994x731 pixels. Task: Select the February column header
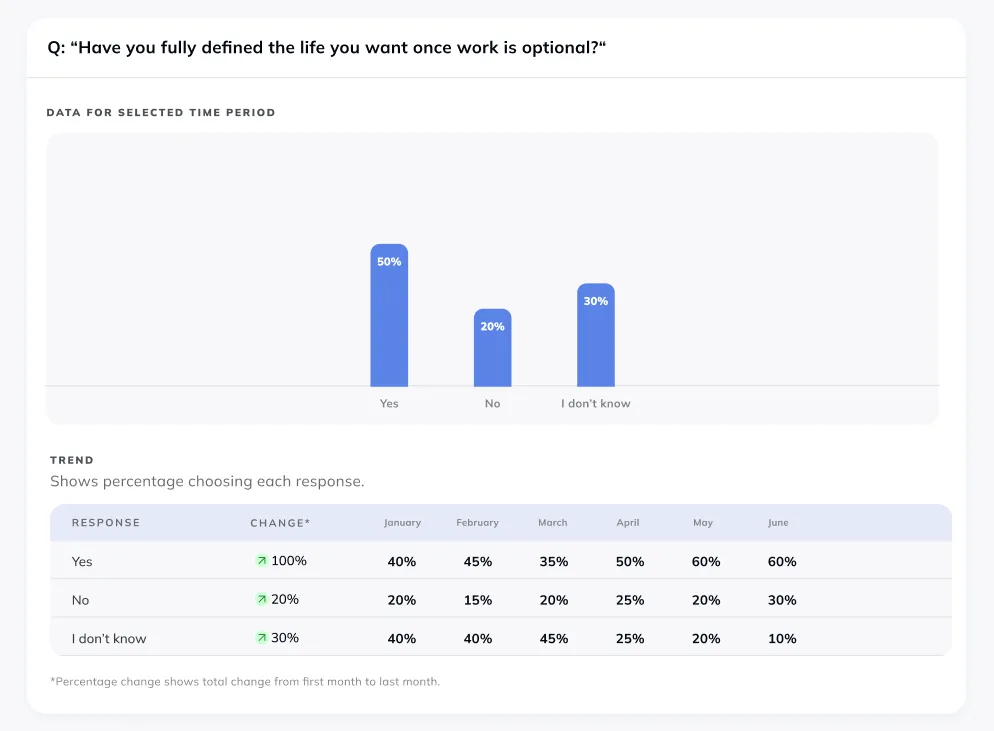(x=477, y=523)
